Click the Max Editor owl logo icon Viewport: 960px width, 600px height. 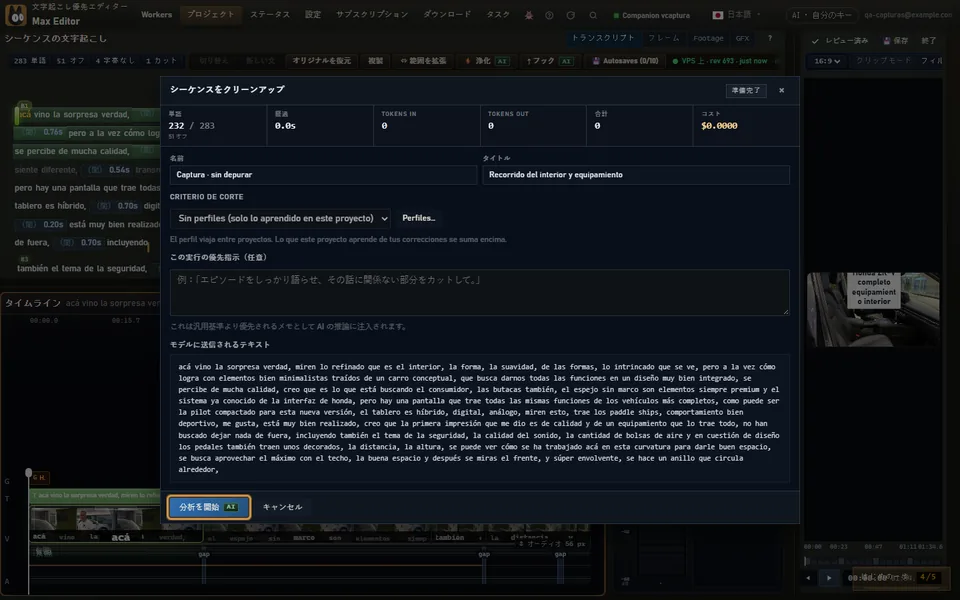[16, 15]
